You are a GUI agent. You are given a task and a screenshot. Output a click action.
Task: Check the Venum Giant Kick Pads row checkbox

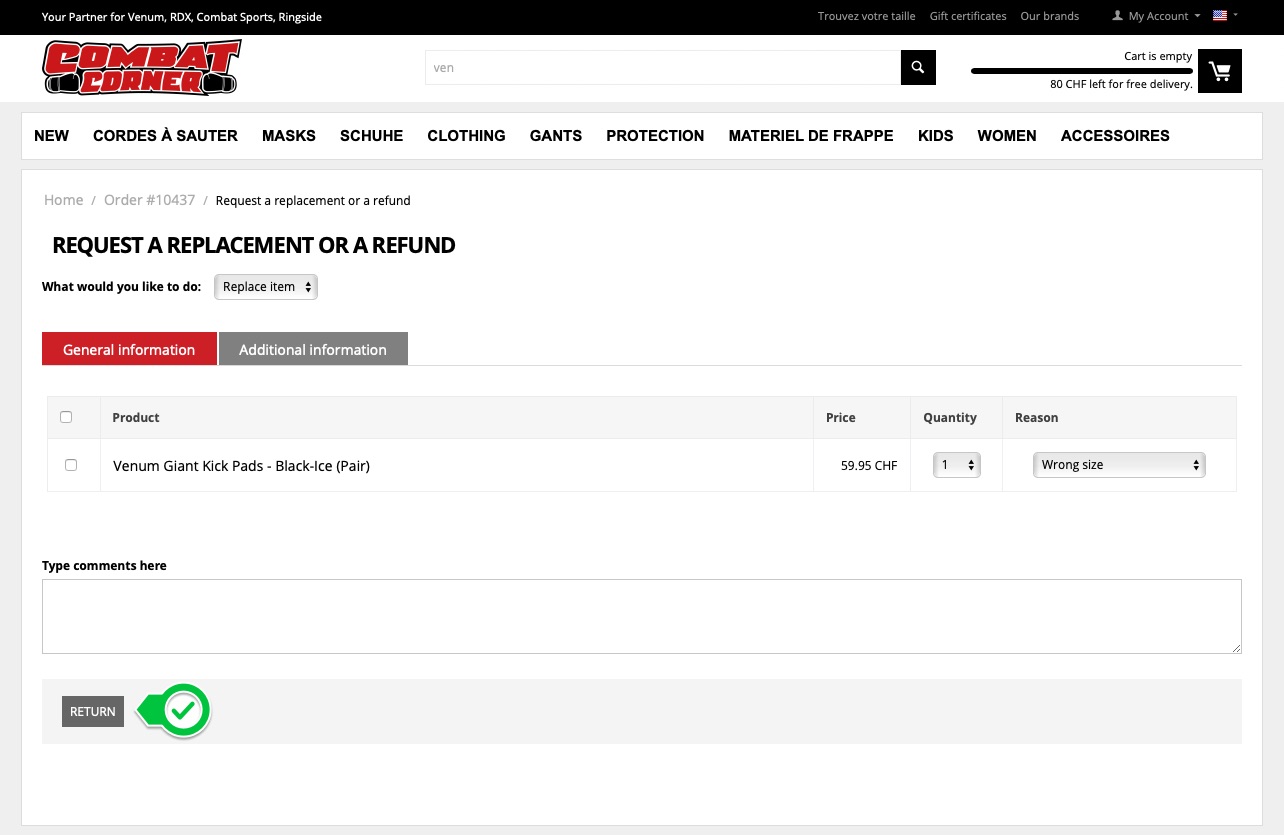click(x=71, y=465)
